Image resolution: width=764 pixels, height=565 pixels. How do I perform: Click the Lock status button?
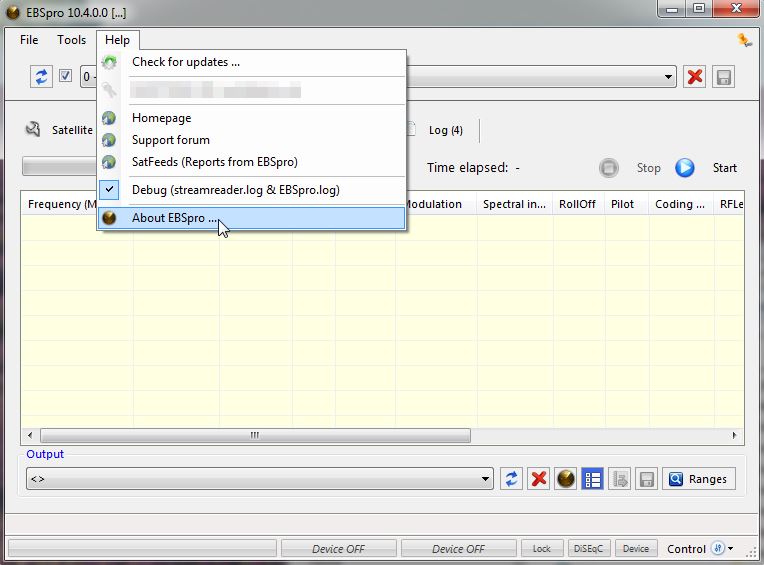coord(542,549)
